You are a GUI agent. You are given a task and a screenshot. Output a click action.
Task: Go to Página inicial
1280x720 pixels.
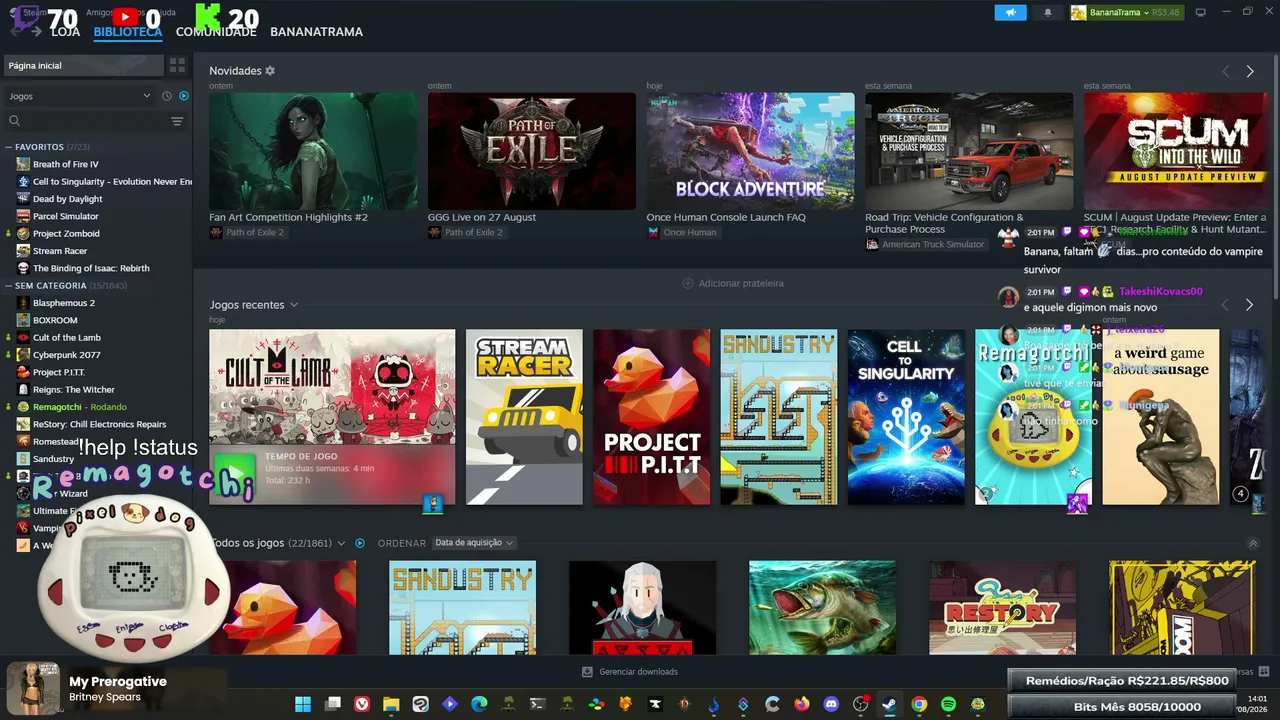(x=83, y=66)
